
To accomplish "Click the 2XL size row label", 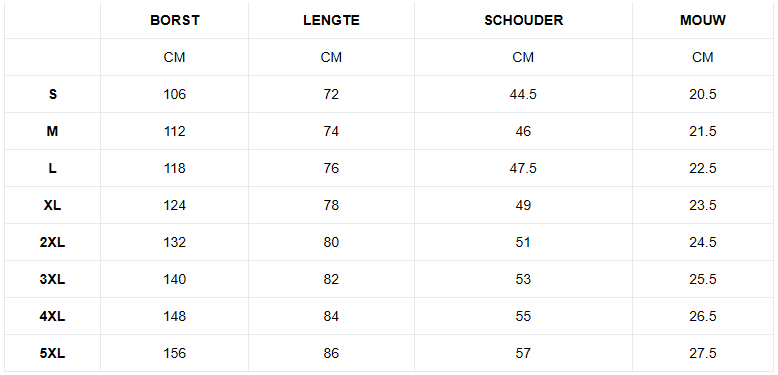I will 53,242.
